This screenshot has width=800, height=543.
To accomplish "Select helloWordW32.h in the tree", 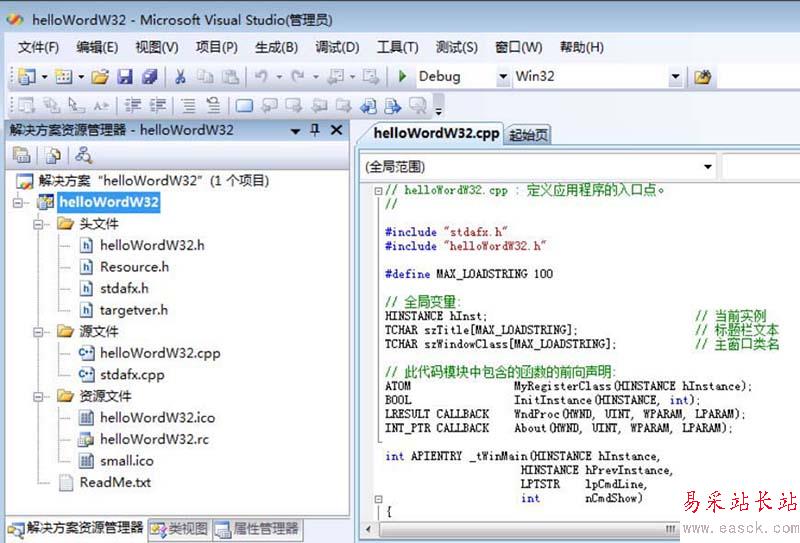I will point(152,245).
